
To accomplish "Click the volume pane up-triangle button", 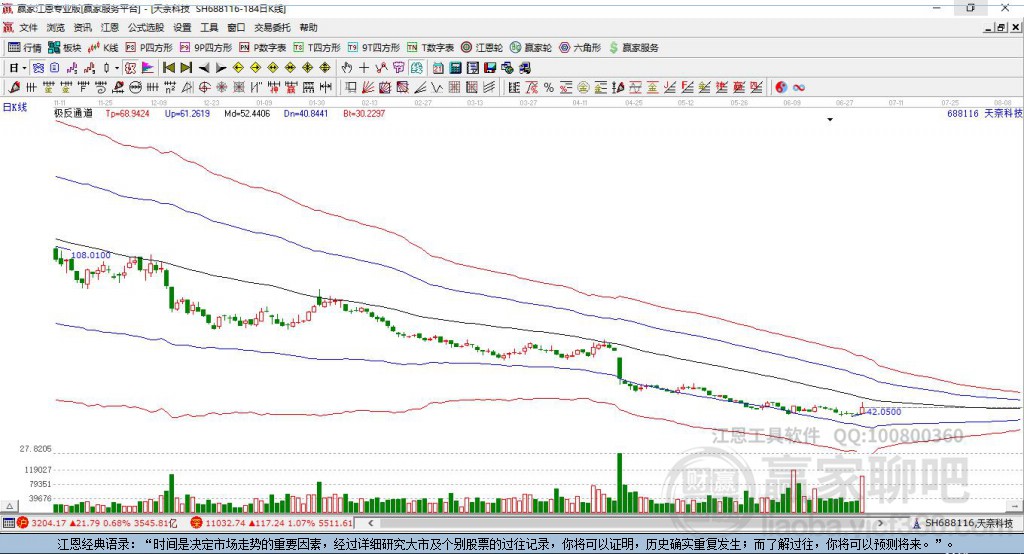I will pyautogui.click(x=9, y=506).
